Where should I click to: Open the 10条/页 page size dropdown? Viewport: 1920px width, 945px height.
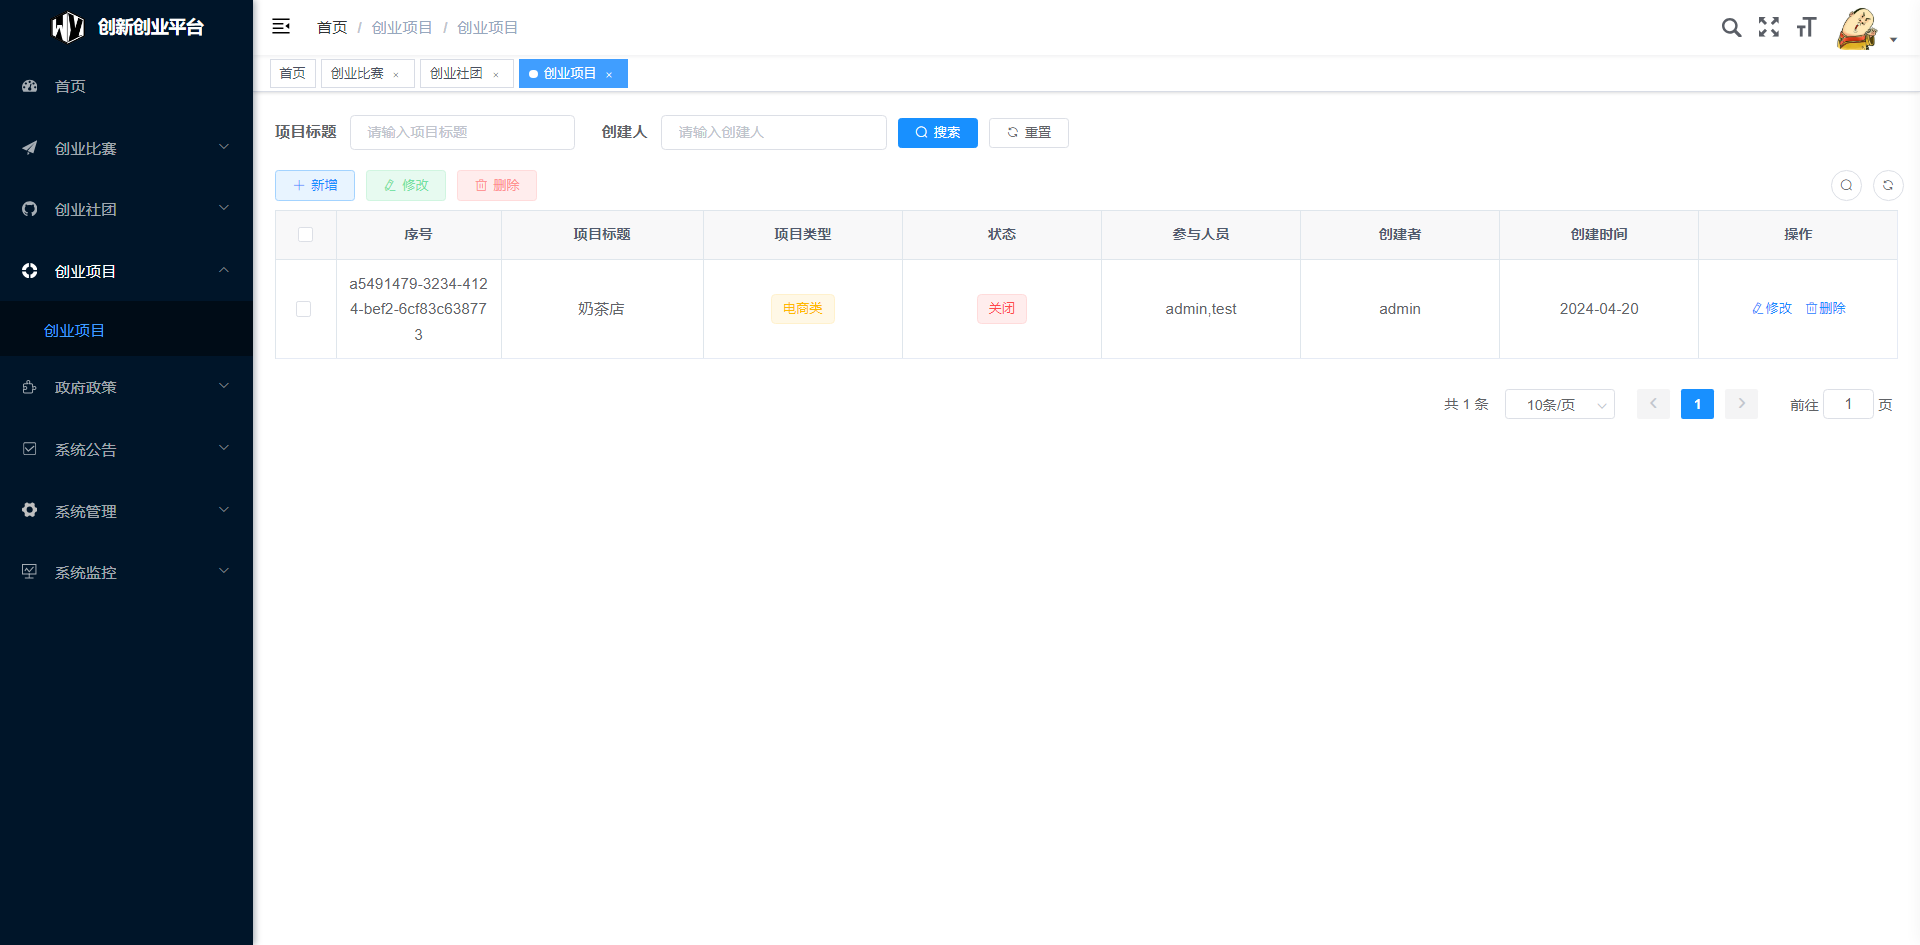point(1559,404)
